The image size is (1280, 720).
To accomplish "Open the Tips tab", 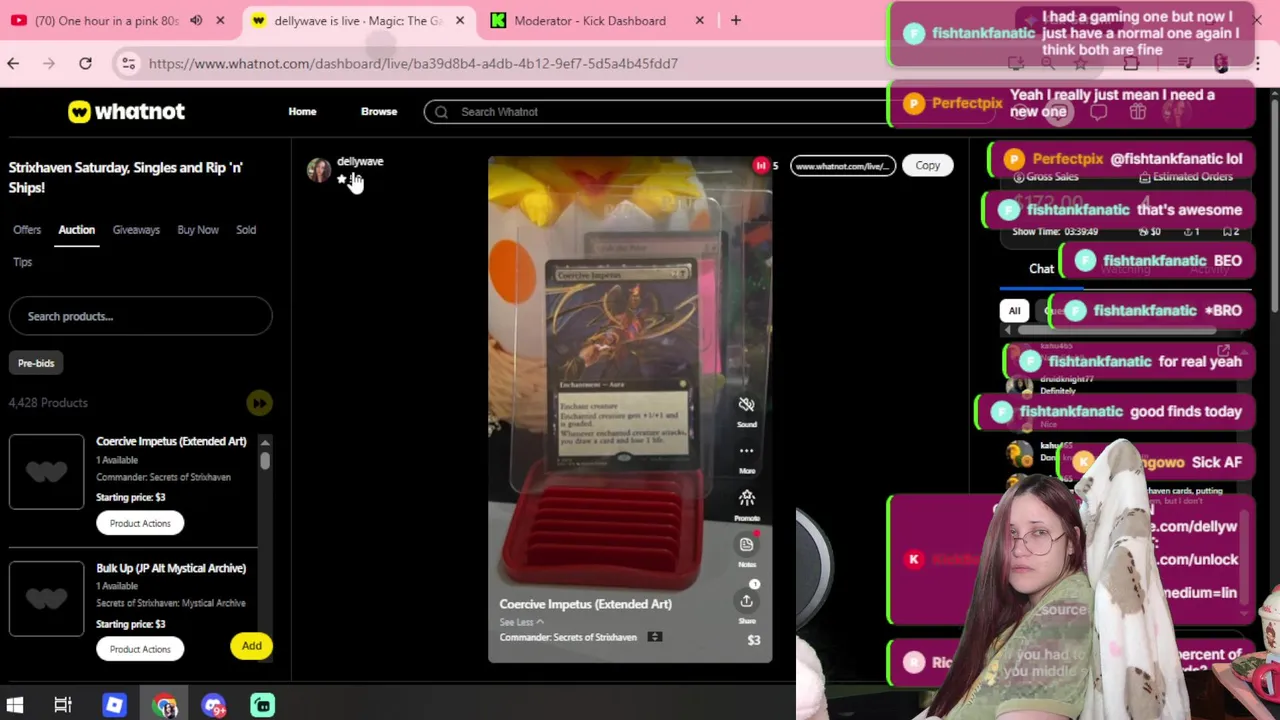I will (22, 262).
